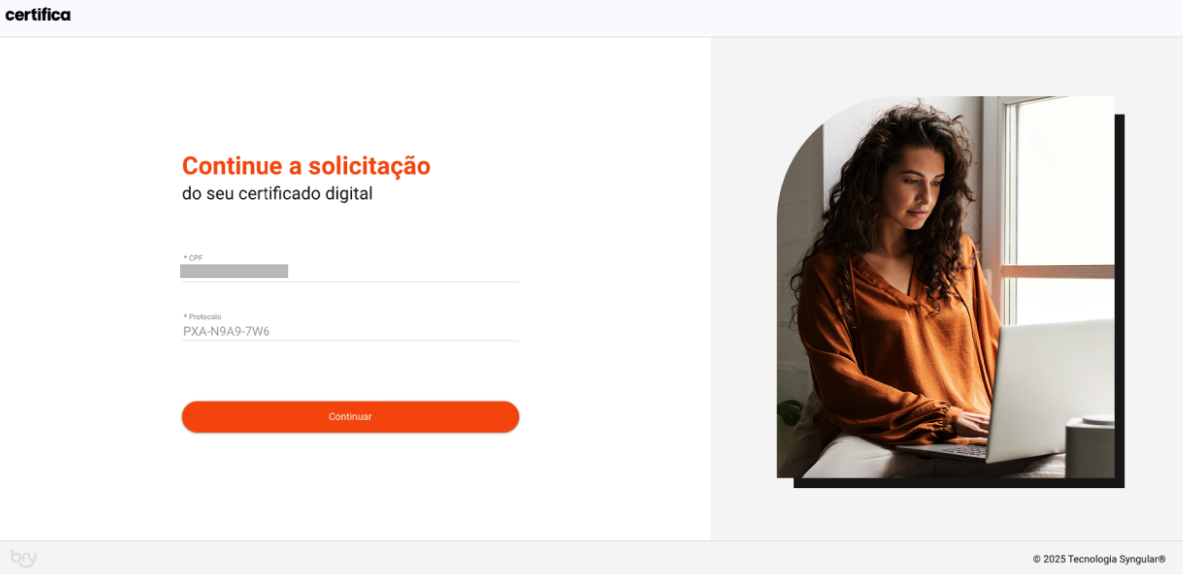Click the underline beneath the CPF field
The height and width of the screenshot is (575, 1183).
pyautogui.click(x=350, y=281)
